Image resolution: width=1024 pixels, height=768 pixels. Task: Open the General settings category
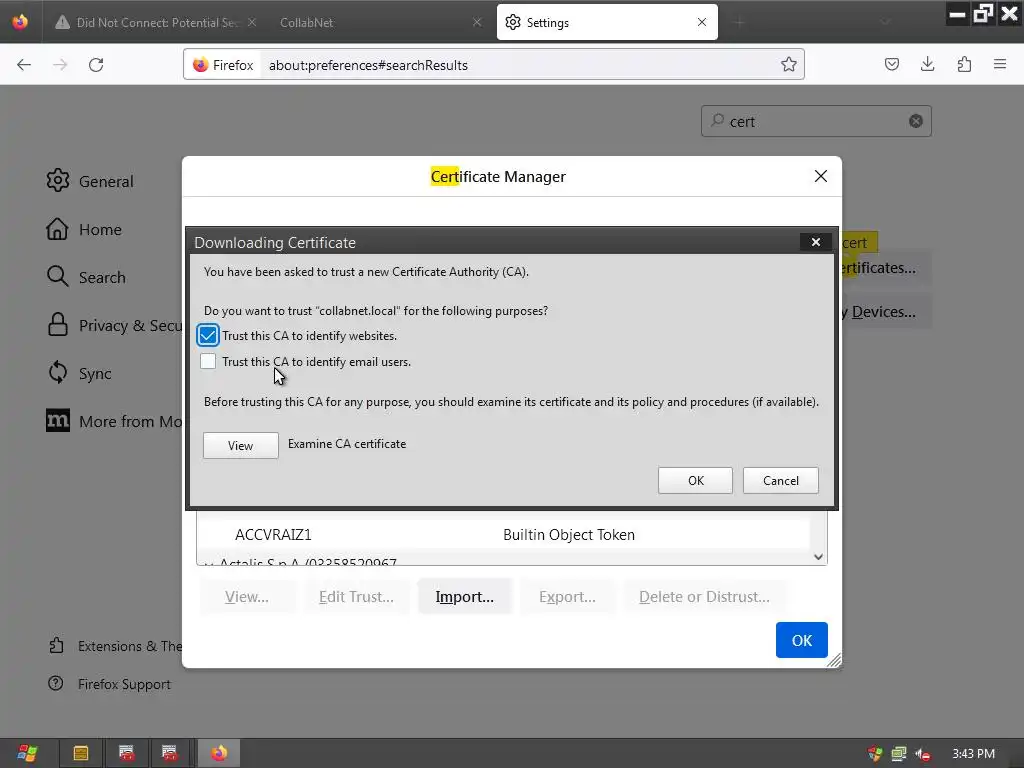click(x=90, y=181)
